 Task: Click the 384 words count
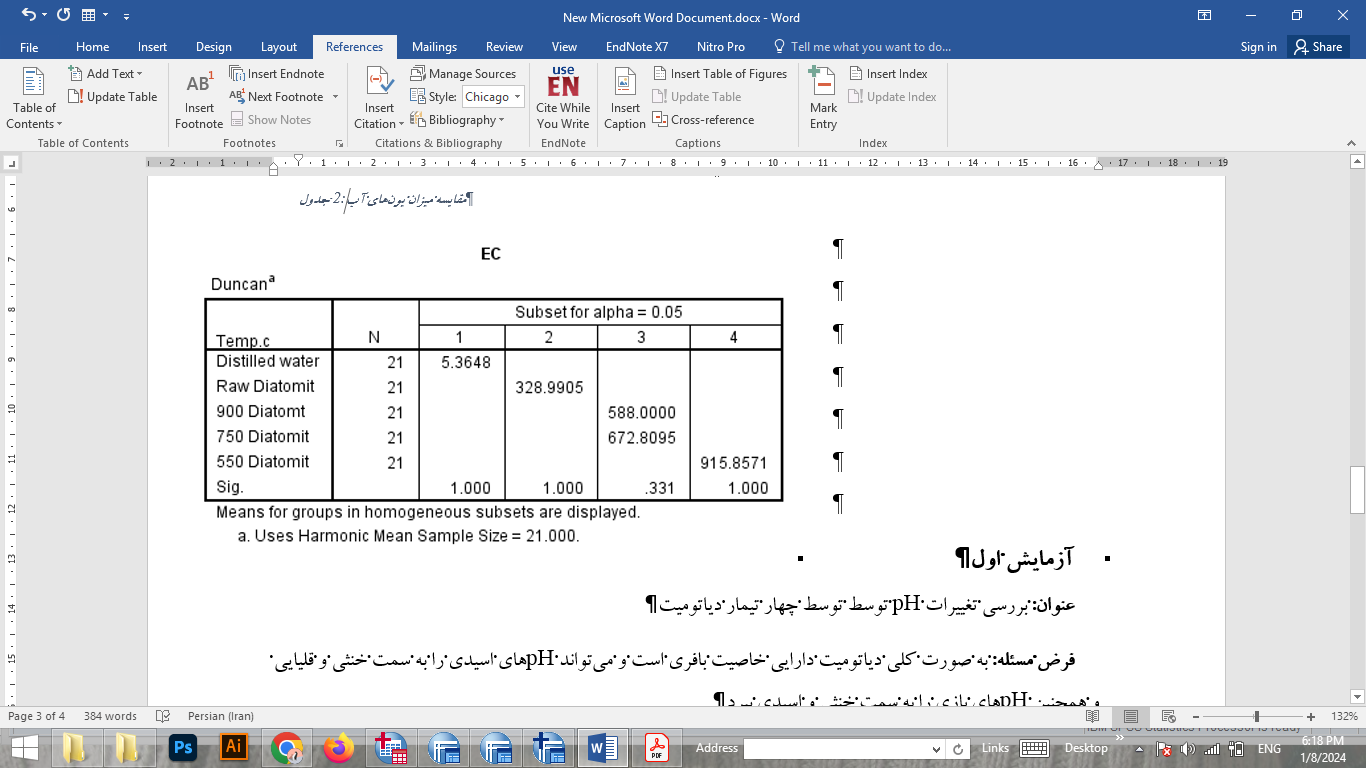click(x=110, y=716)
